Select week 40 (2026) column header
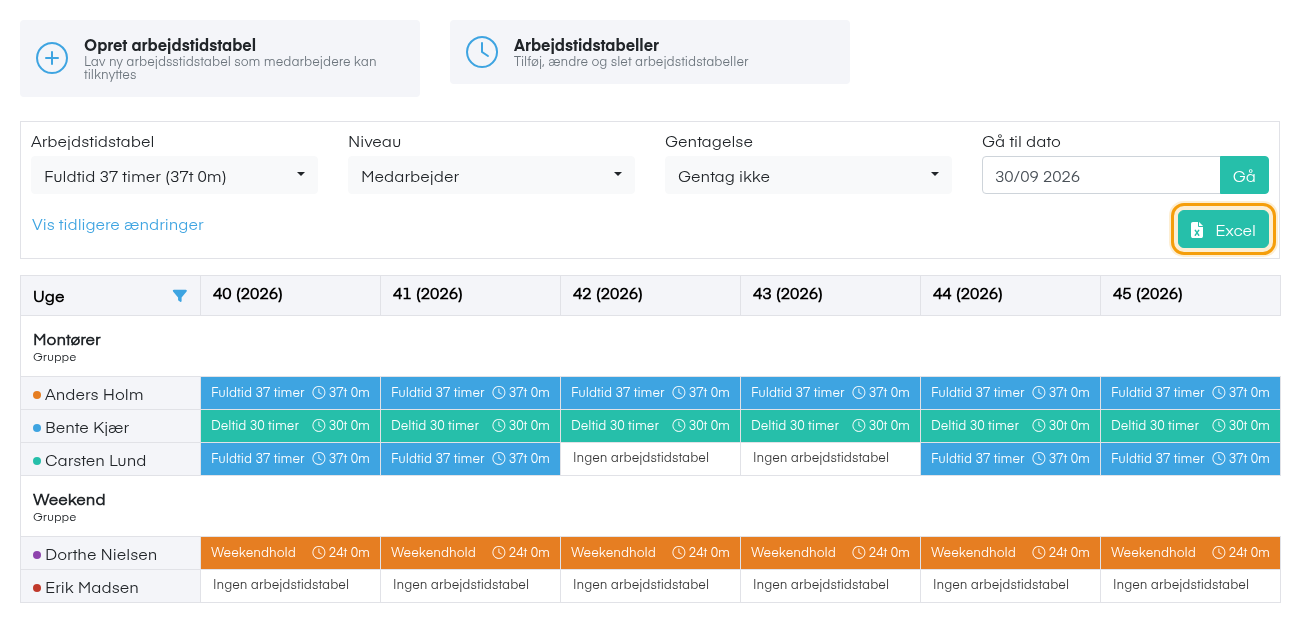 tap(290, 295)
